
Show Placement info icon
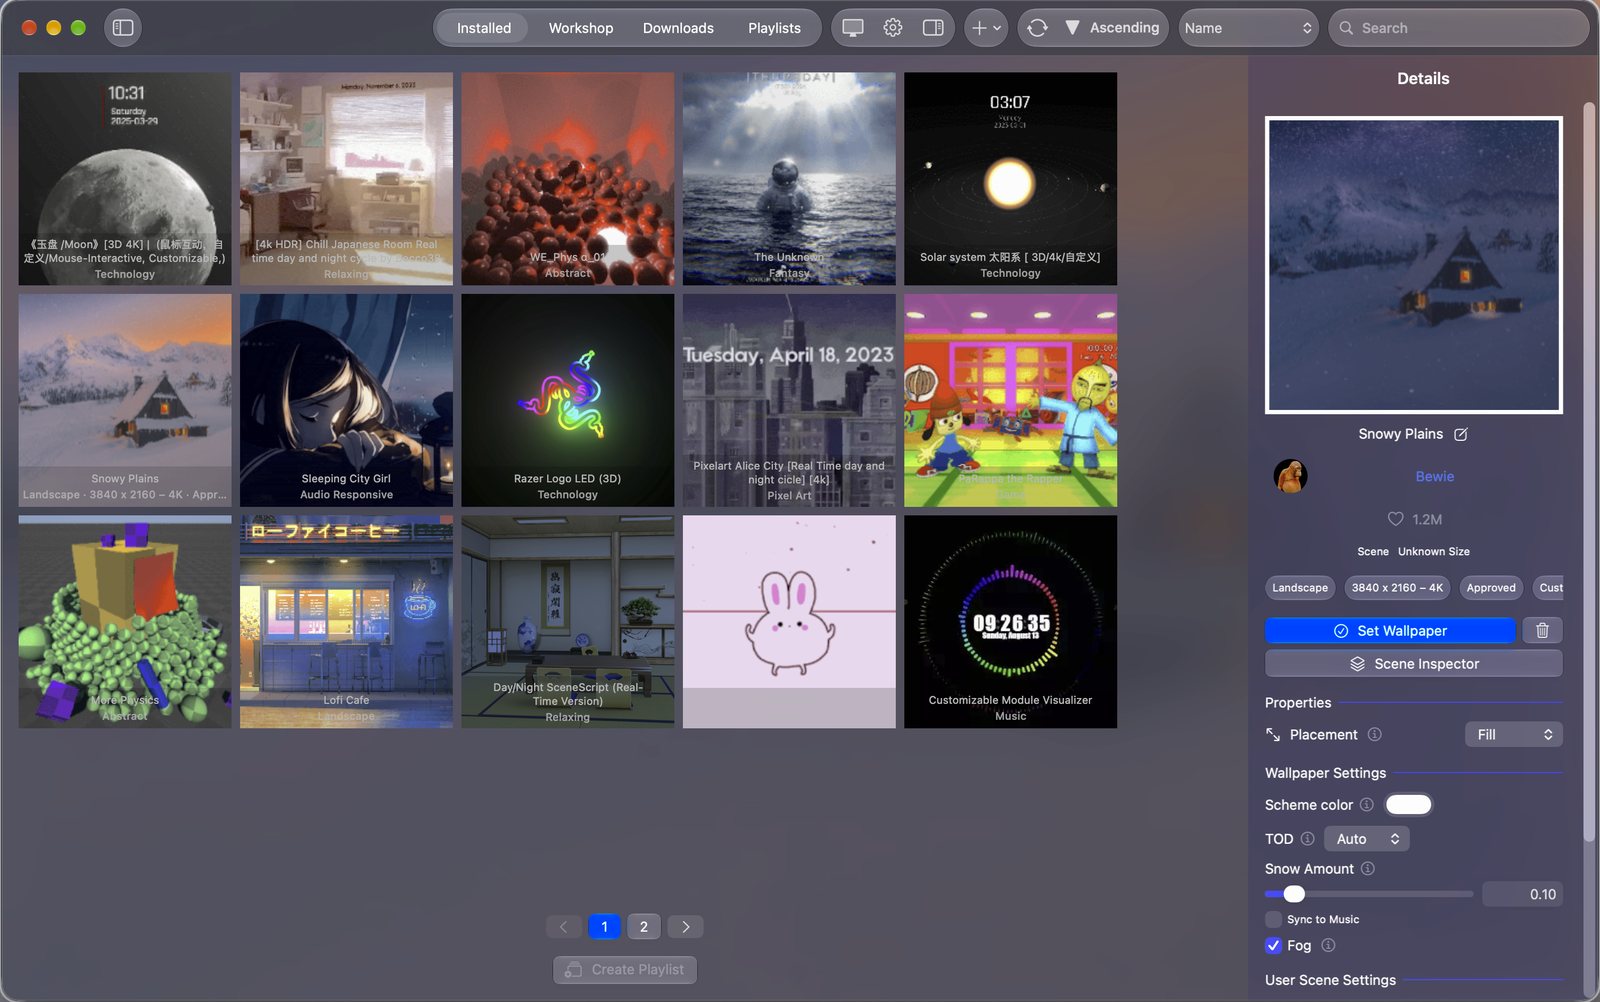pos(1375,735)
